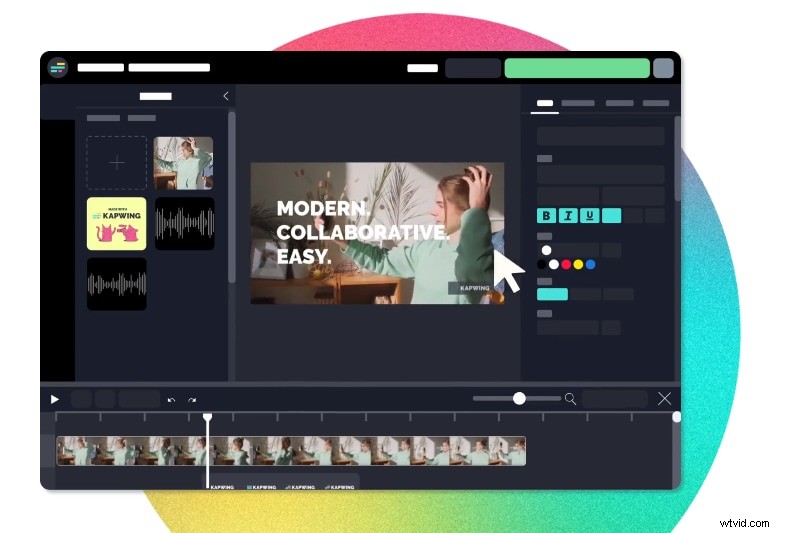This screenshot has height=533, width=789.
Task: Click the gray square button beside export
Action: click(x=663, y=68)
